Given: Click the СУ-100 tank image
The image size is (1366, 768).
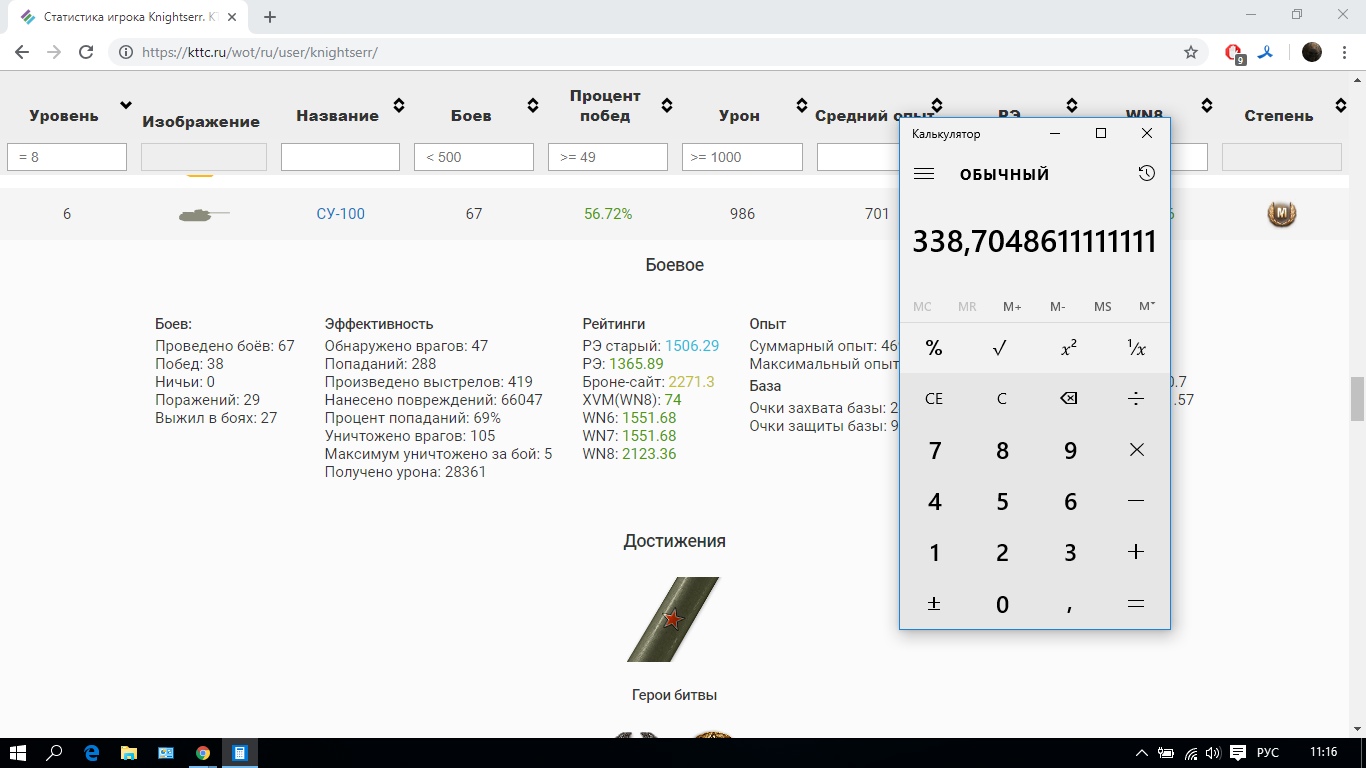Looking at the screenshot, I should pyautogui.click(x=204, y=214).
